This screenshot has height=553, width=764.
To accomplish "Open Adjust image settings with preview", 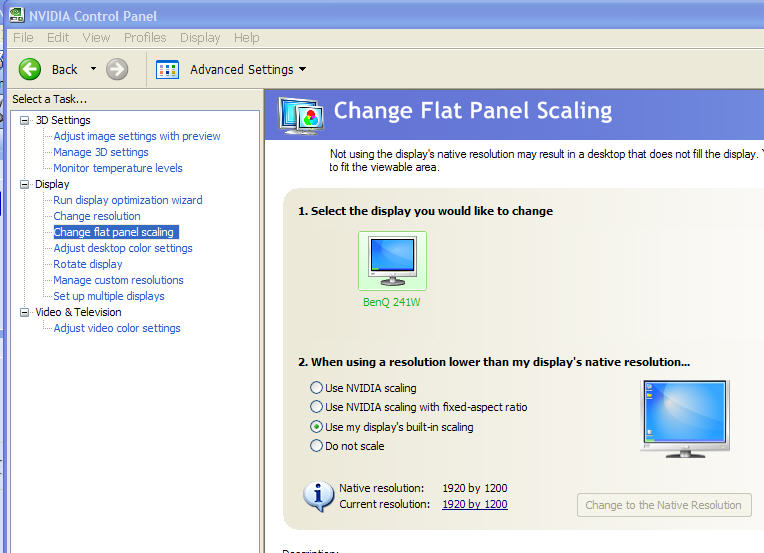I will click(137, 136).
